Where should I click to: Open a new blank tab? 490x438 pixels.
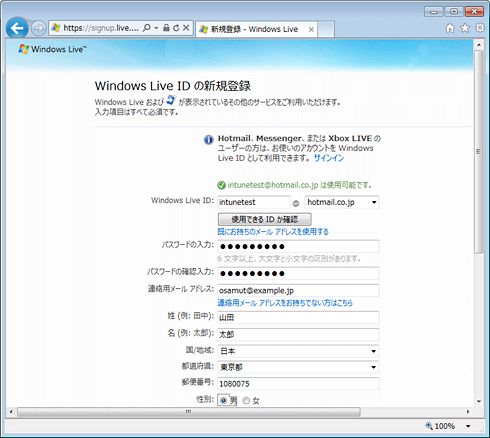coord(326,29)
